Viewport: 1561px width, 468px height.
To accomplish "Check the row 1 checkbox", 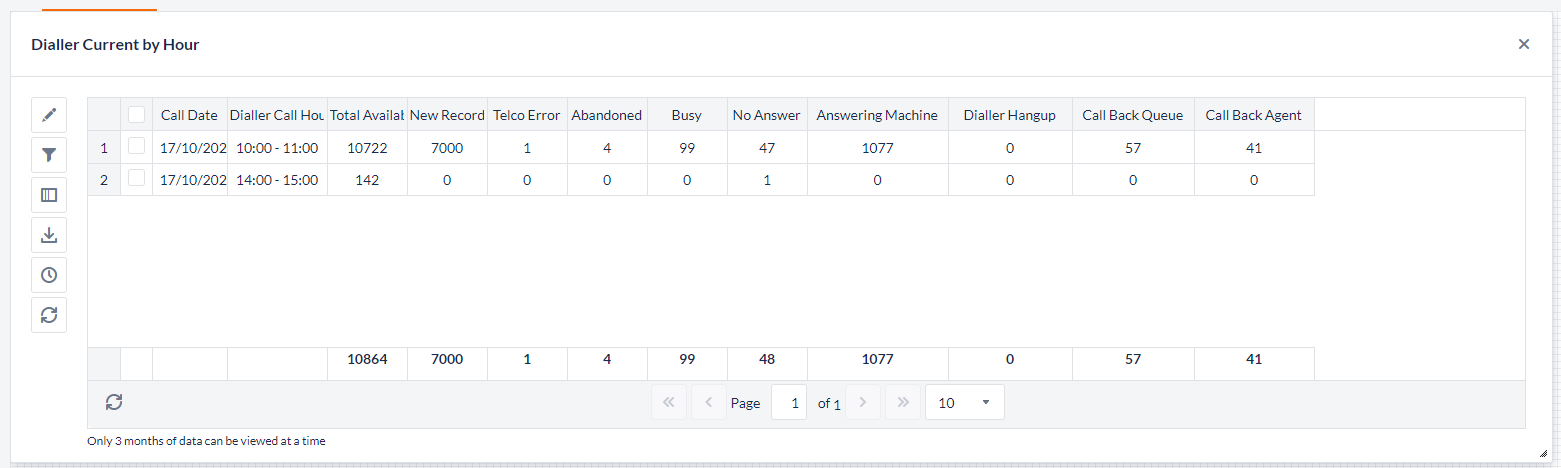I will coord(137,147).
